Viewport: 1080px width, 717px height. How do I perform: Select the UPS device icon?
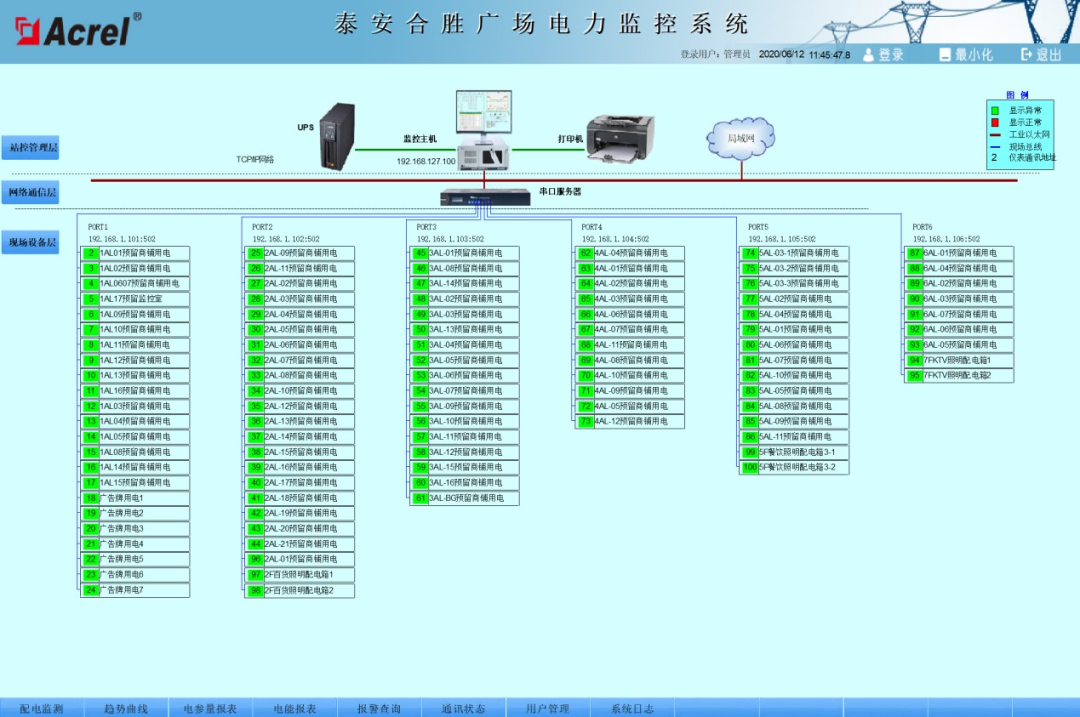[336, 135]
